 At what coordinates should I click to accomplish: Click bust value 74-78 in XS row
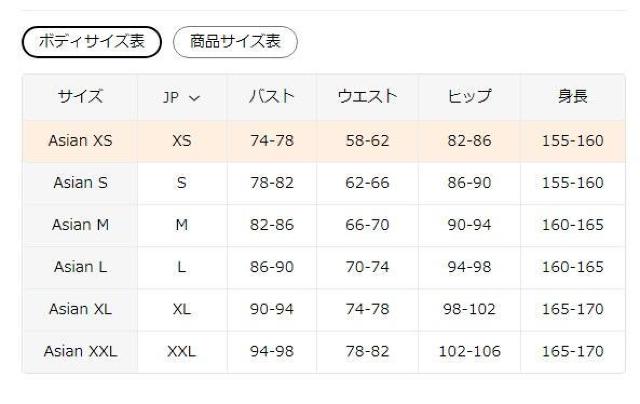(x=272, y=141)
